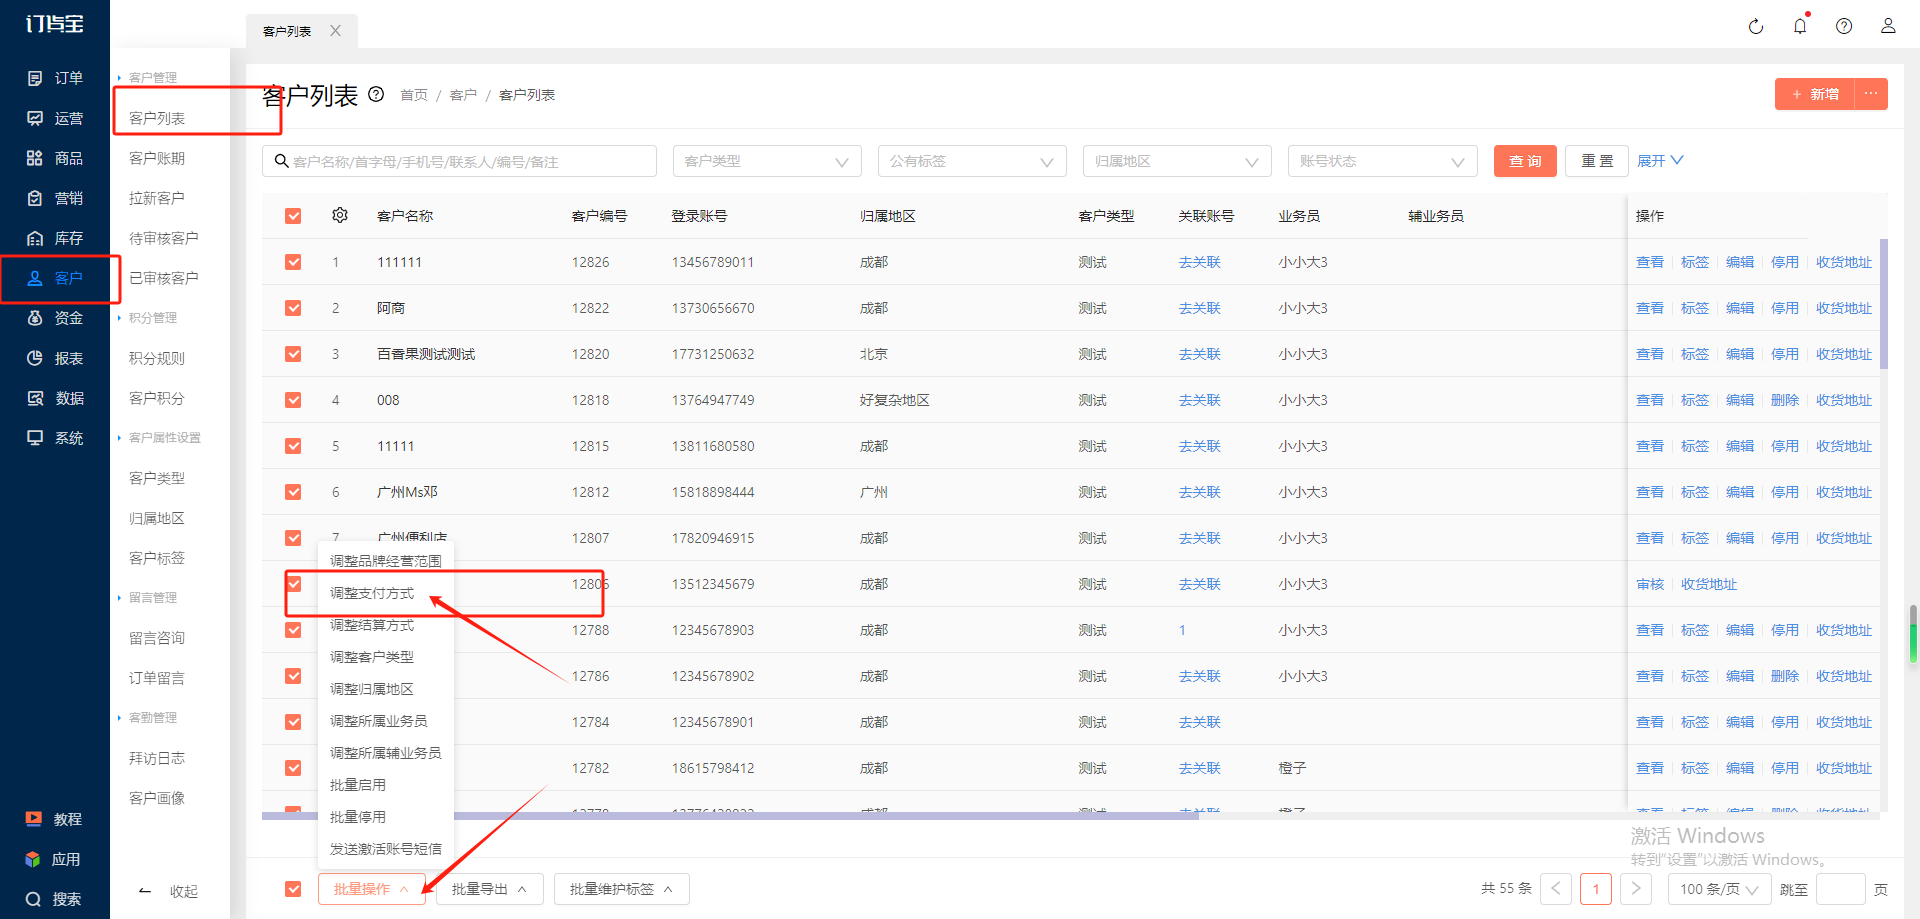The width and height of the screenshot is (1920, 919).
Task: Open the help question-mark icon in the top bar
Action: point(1844,26)
